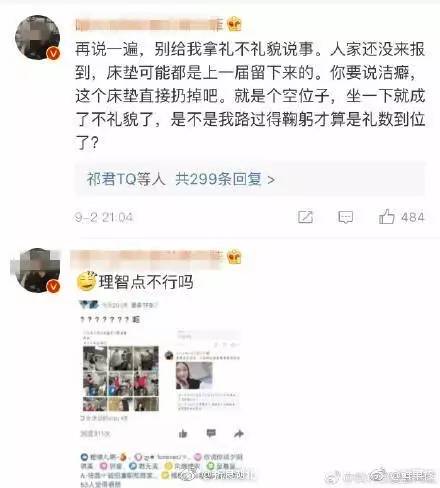Click the crown badge above the 再说一遍 comment
The width and height of the screenshot is (440, 488).
(x=234, y=24)
